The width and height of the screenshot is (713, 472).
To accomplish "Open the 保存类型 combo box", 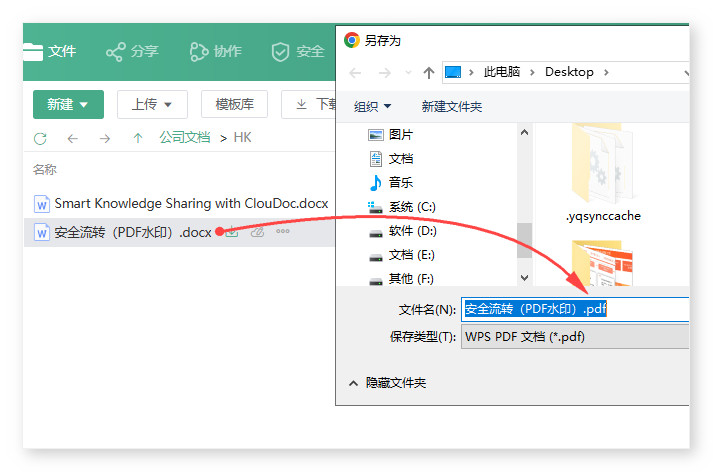I will (x=575, y=336).
